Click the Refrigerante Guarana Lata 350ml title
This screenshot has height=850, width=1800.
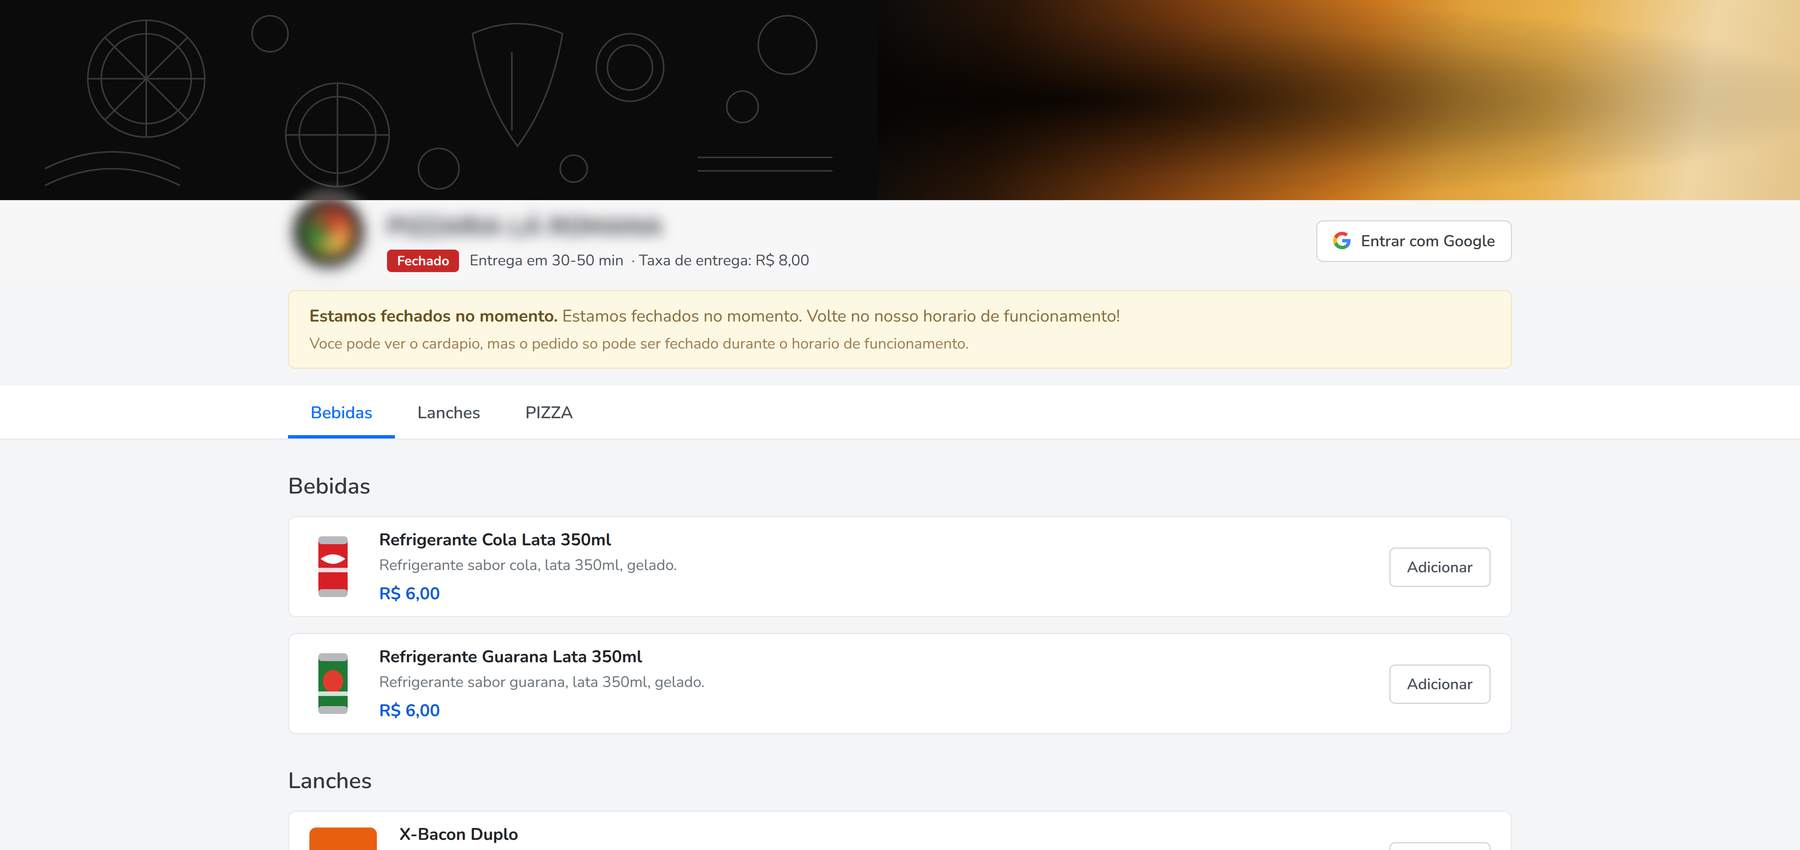[x=510, y=657]
